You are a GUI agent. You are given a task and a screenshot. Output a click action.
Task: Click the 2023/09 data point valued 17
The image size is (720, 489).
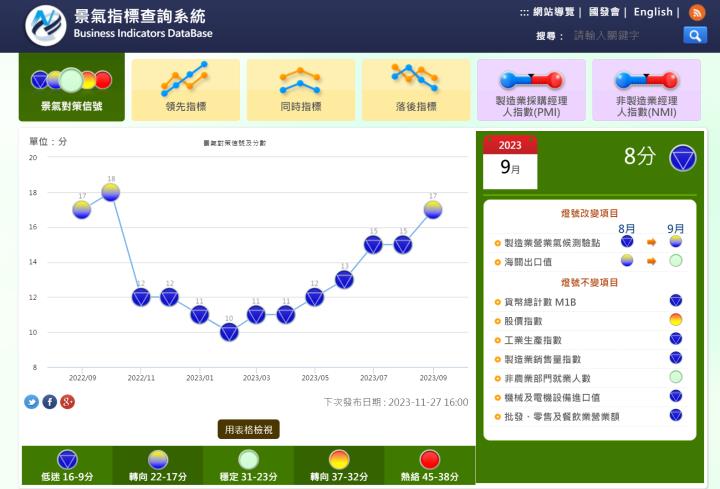coord(433,210)
